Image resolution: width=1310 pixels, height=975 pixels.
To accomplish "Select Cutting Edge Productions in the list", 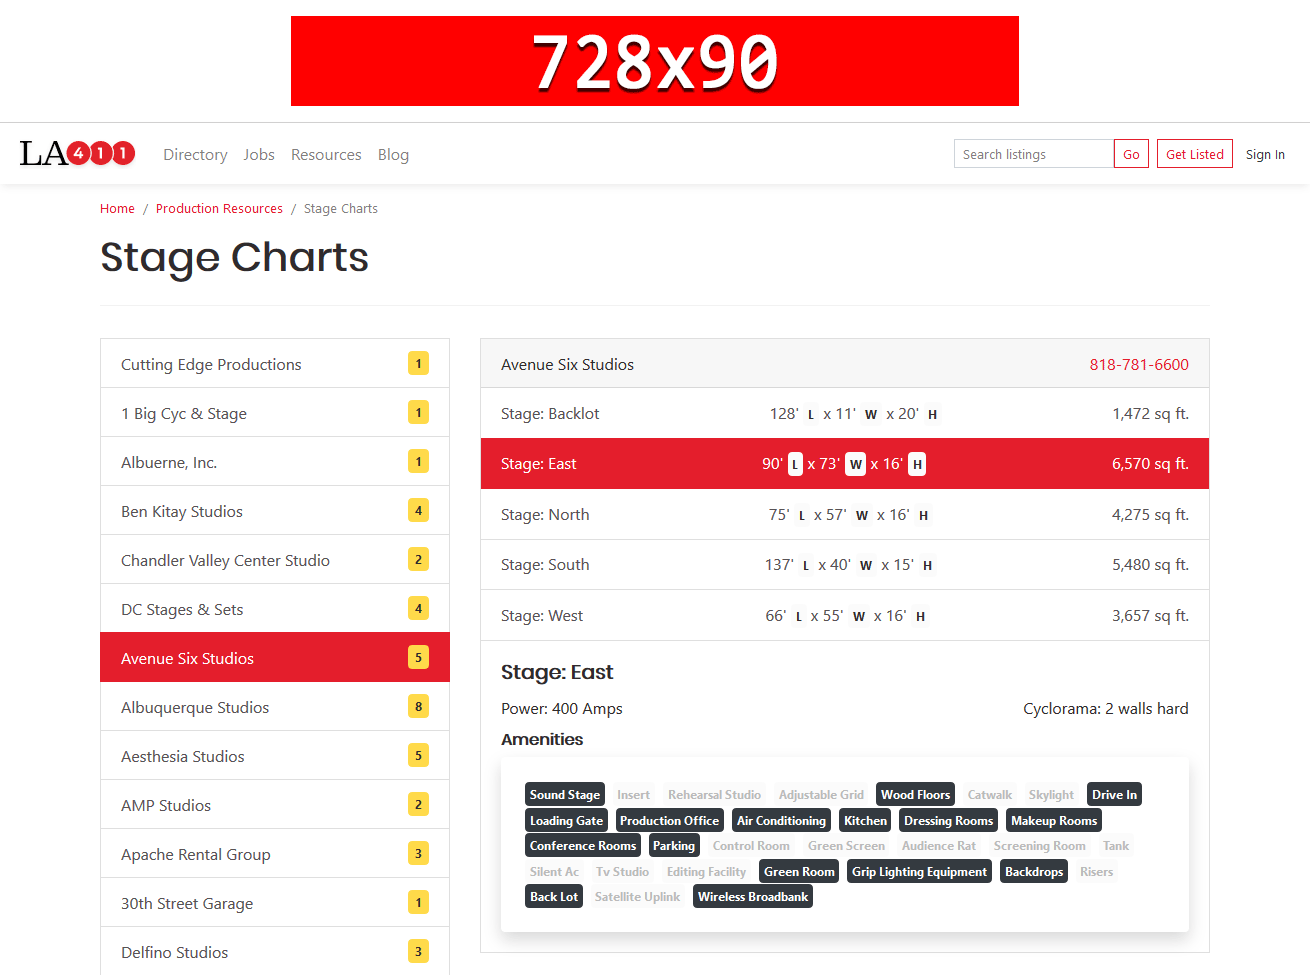I will pyautogui.click(x=275, y=363).
